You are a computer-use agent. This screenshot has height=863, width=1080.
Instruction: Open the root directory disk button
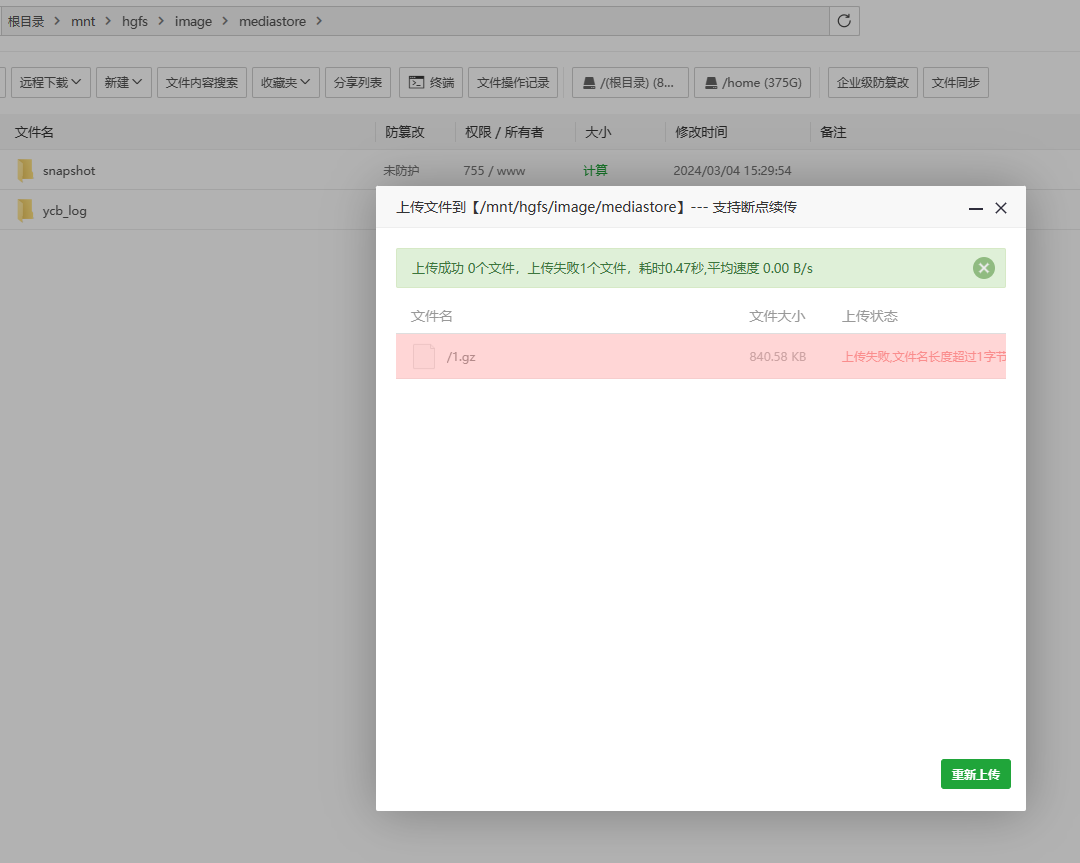point(630,83)
